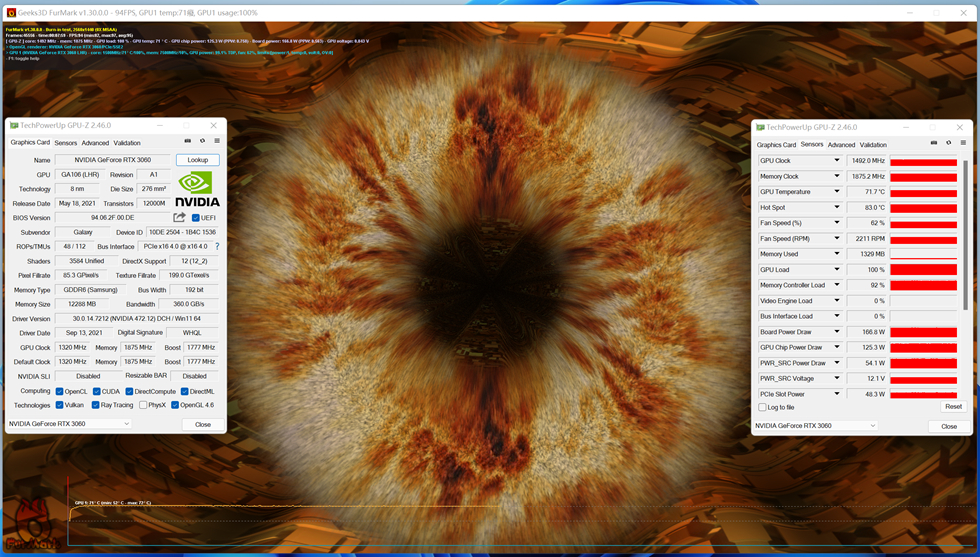Open the GPU Temperature sensor dropdown
Screen dimensions: 980x557
(836, 192)
